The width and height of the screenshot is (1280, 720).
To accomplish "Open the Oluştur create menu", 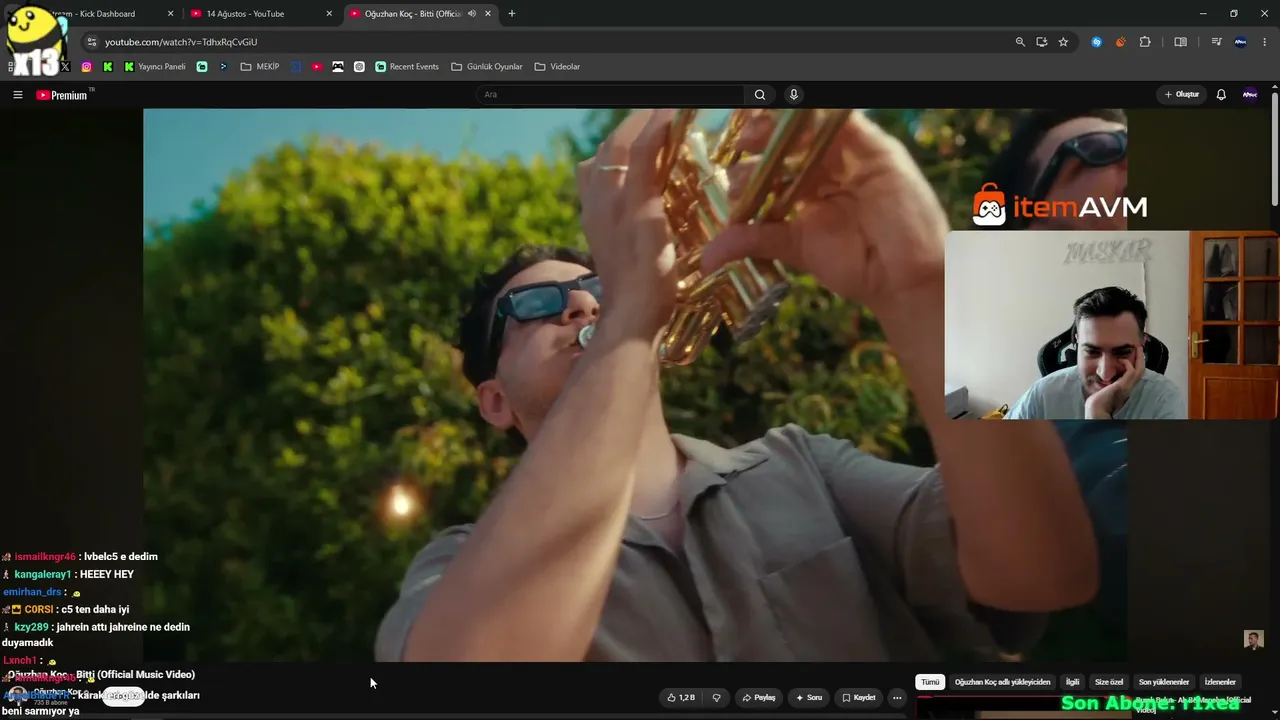I will tap(1182, 95).
